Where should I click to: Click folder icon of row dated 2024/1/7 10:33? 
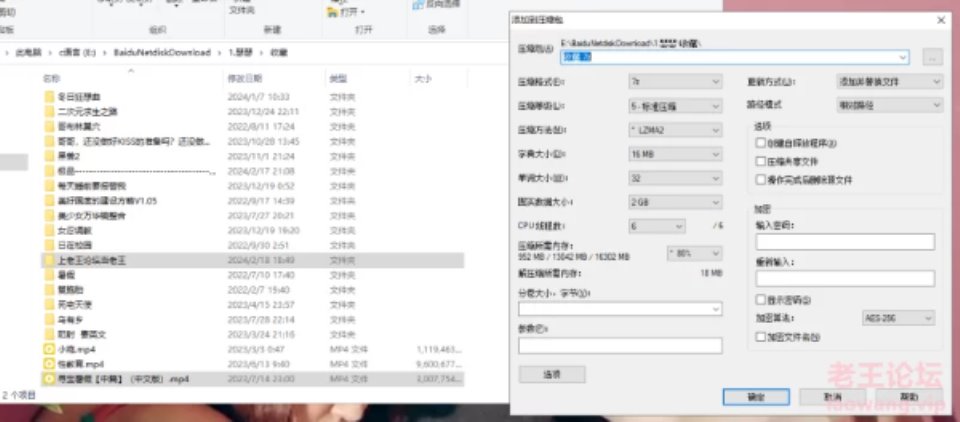pos(50,97)
